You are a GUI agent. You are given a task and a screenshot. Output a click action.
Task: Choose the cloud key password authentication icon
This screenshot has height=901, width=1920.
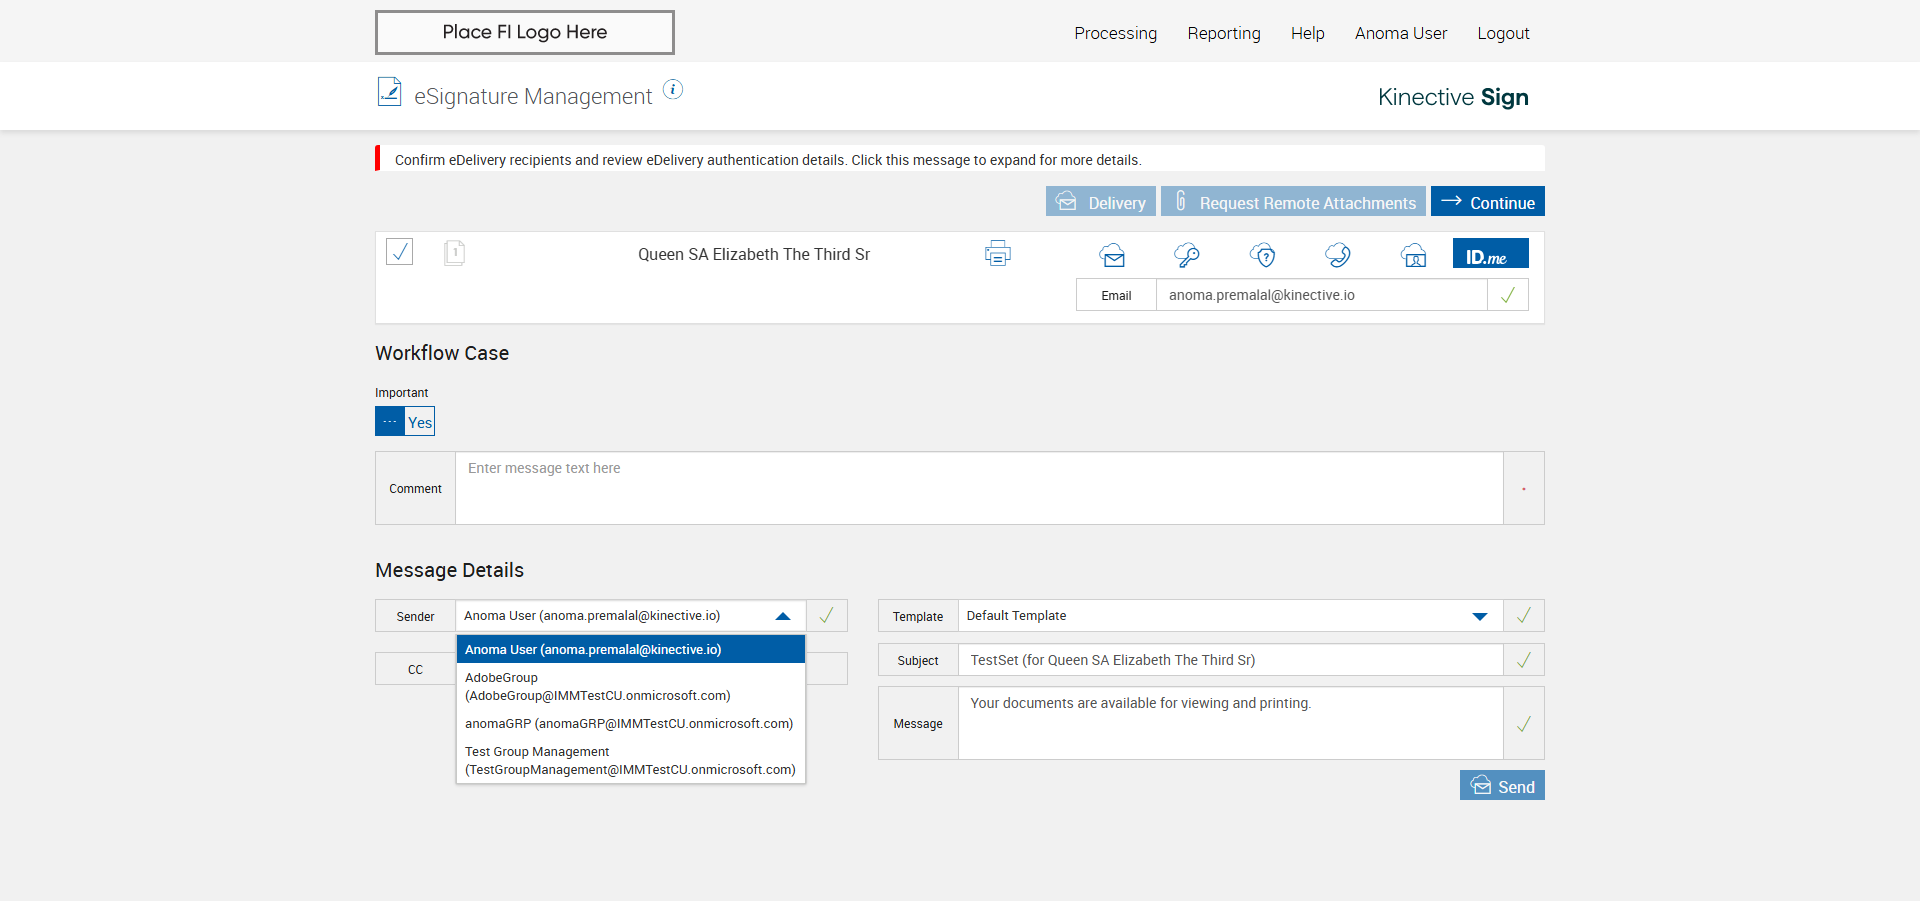pyautogui.click(x=1187, y=255)
